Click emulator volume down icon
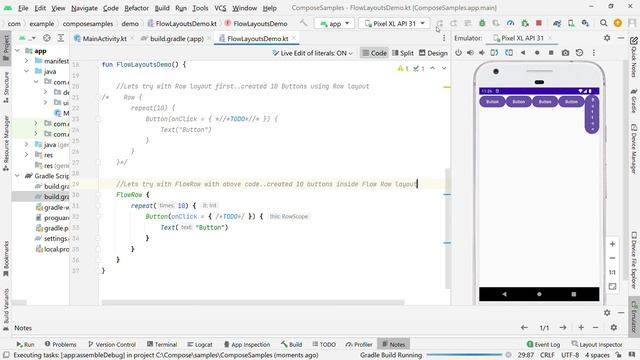This screenshot has height=360, width=640. 482,53
